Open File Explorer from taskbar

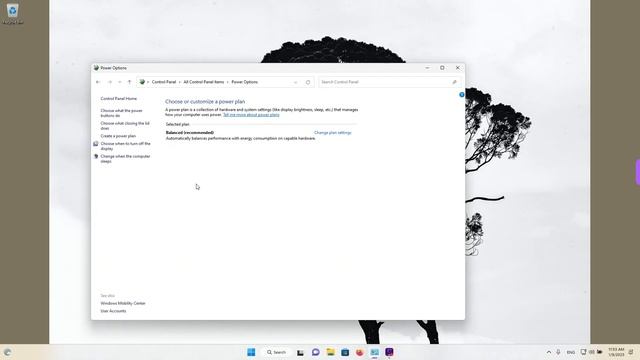(x=330, y=352)
